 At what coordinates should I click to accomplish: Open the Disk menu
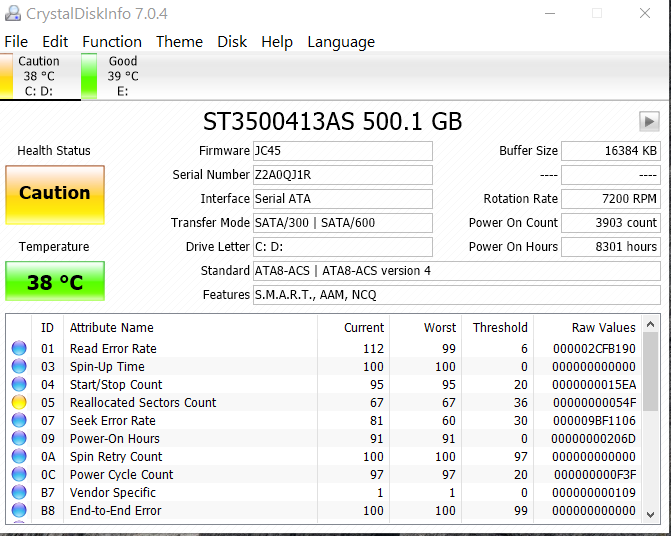point(232,42)
